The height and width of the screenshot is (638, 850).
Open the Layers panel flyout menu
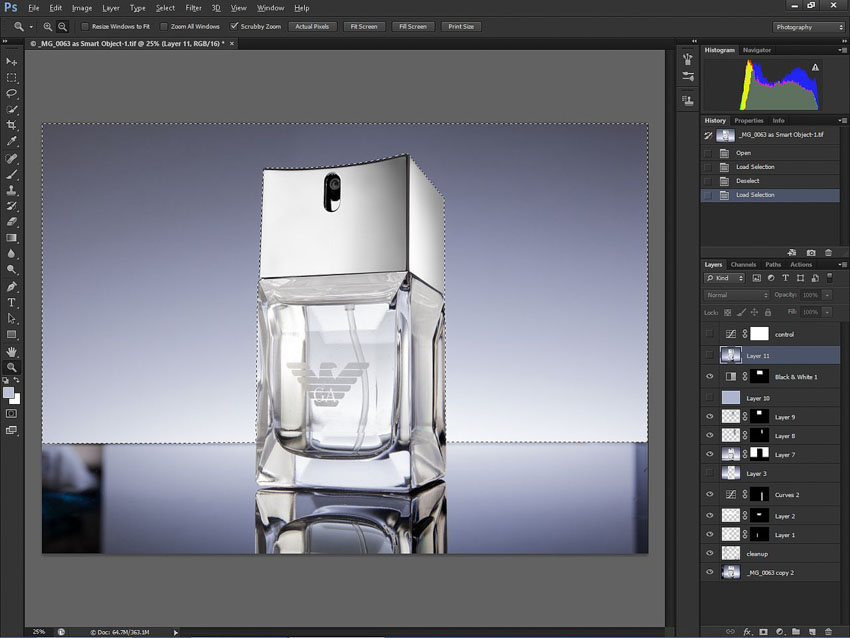click(x=842, y=265)
